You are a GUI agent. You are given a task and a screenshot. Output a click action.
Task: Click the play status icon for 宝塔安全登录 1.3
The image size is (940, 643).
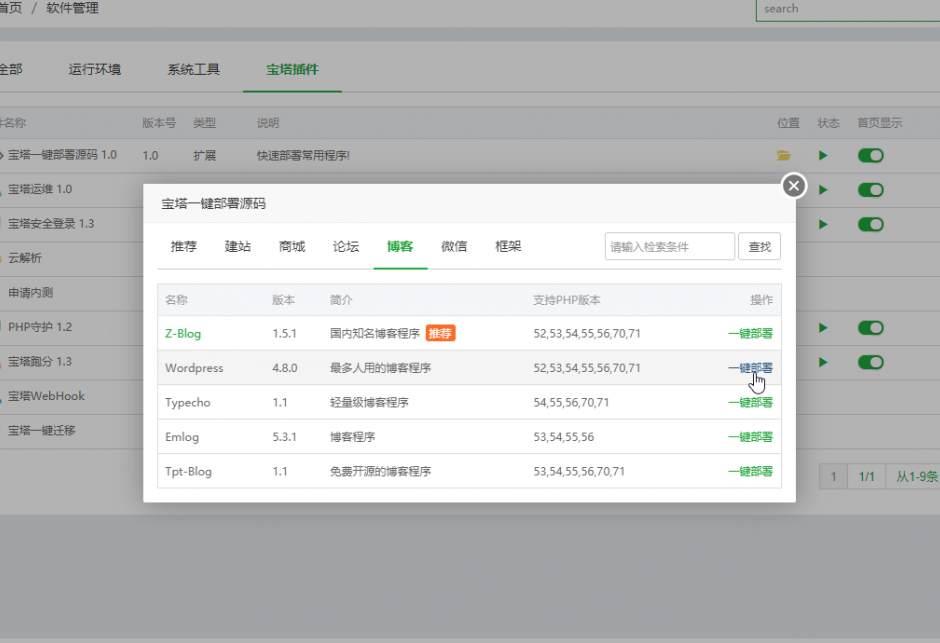point(823,225)
